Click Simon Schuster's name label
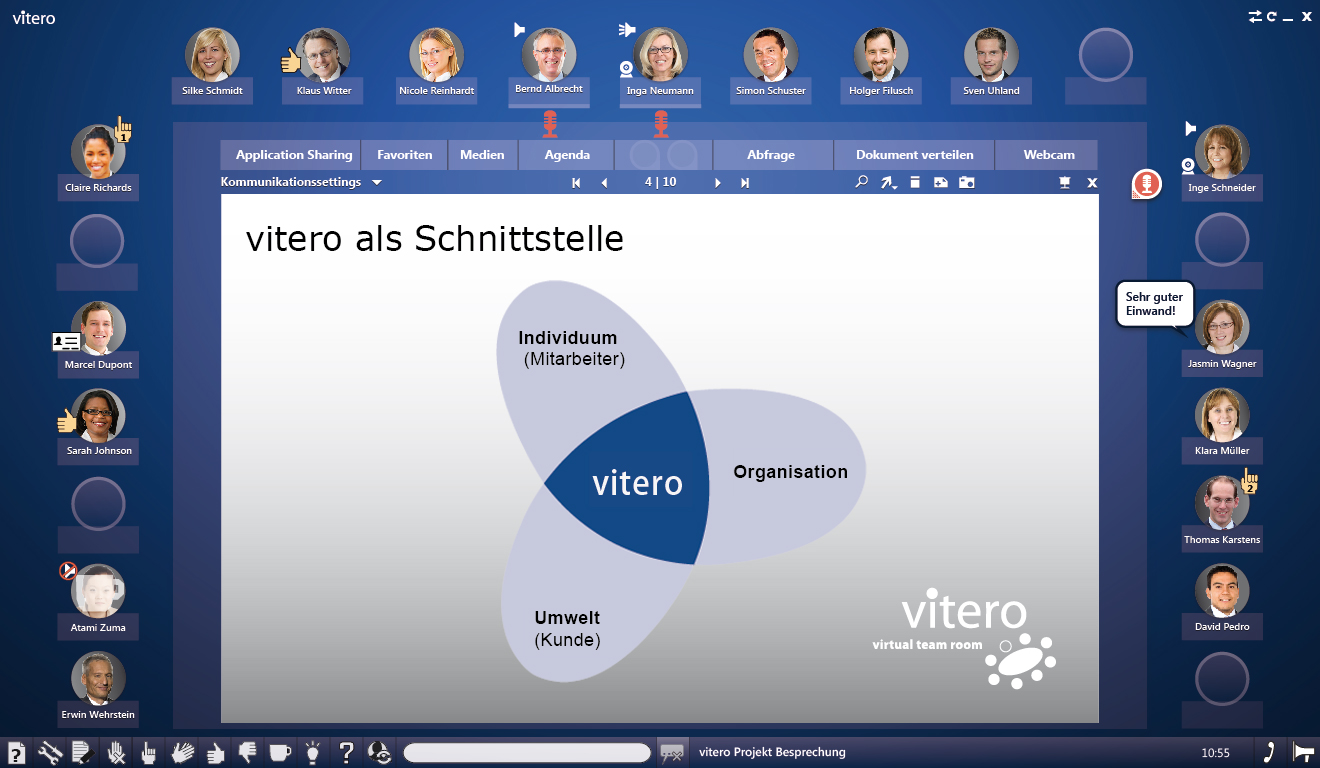Screen dimensions: 1320x768 [771, 90]
